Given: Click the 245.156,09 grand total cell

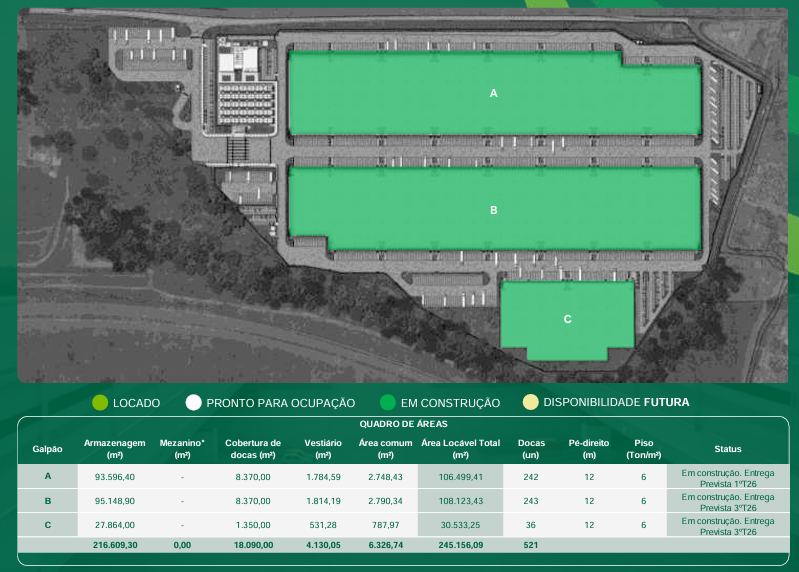Looking at the screenshot, I should click(x=460, y=545).
